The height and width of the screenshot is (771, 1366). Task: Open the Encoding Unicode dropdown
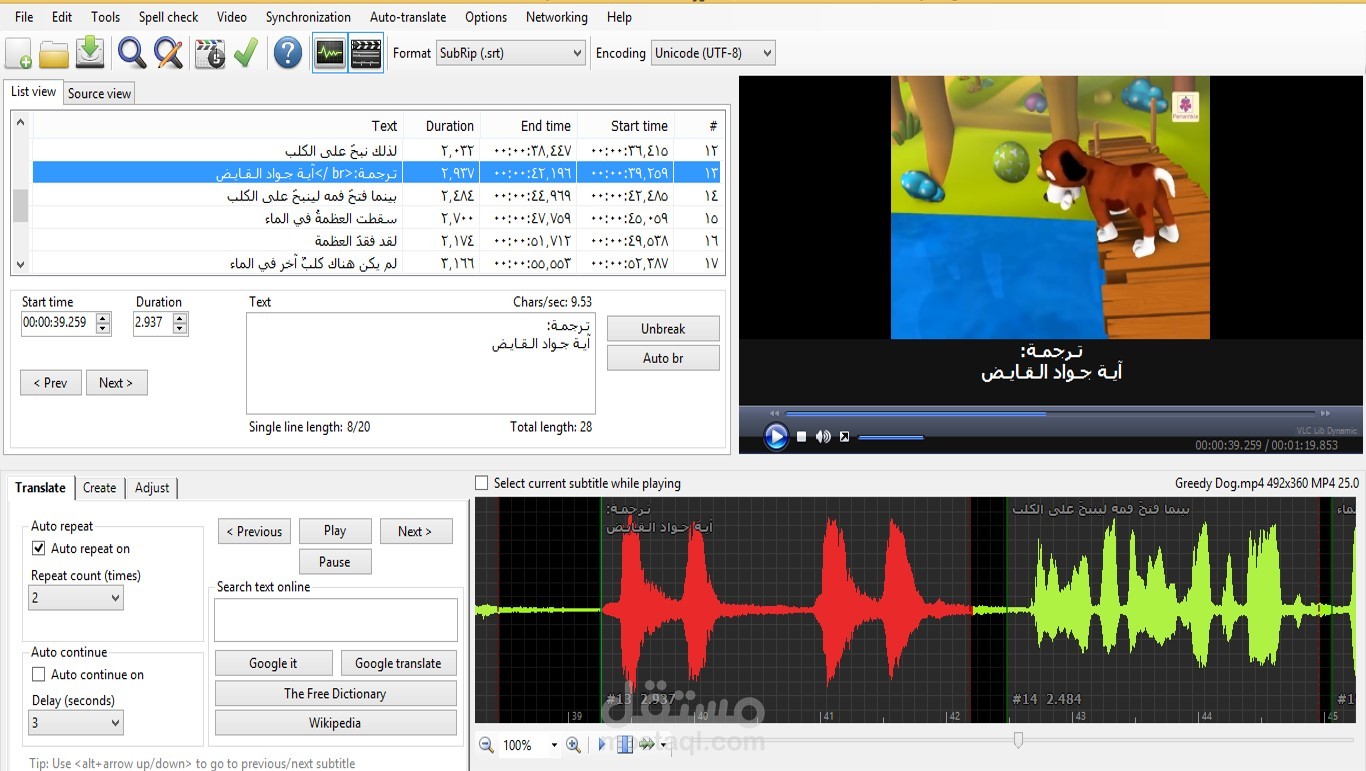713,53
